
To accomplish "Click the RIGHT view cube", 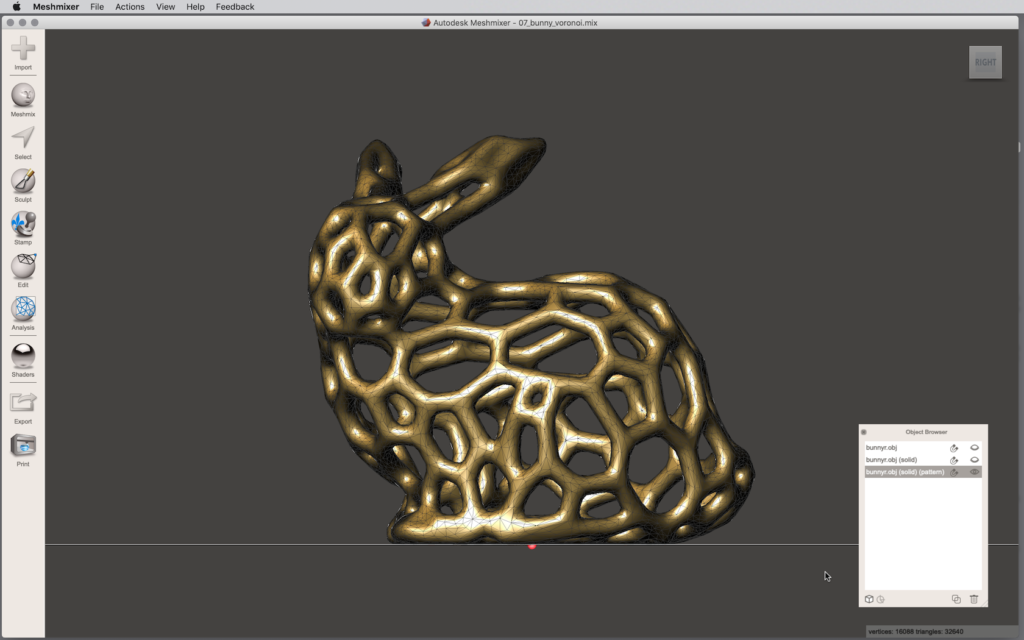I will [985, 62].
